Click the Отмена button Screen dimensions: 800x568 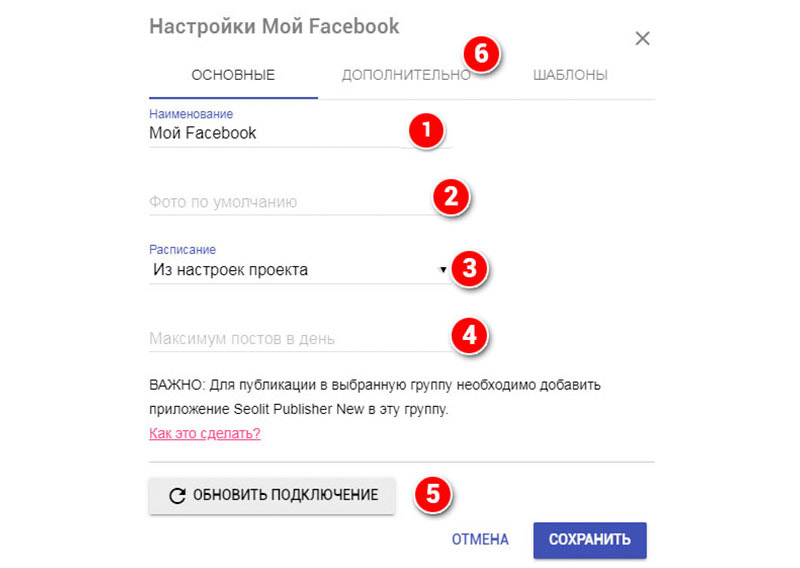tap(480, 540)
